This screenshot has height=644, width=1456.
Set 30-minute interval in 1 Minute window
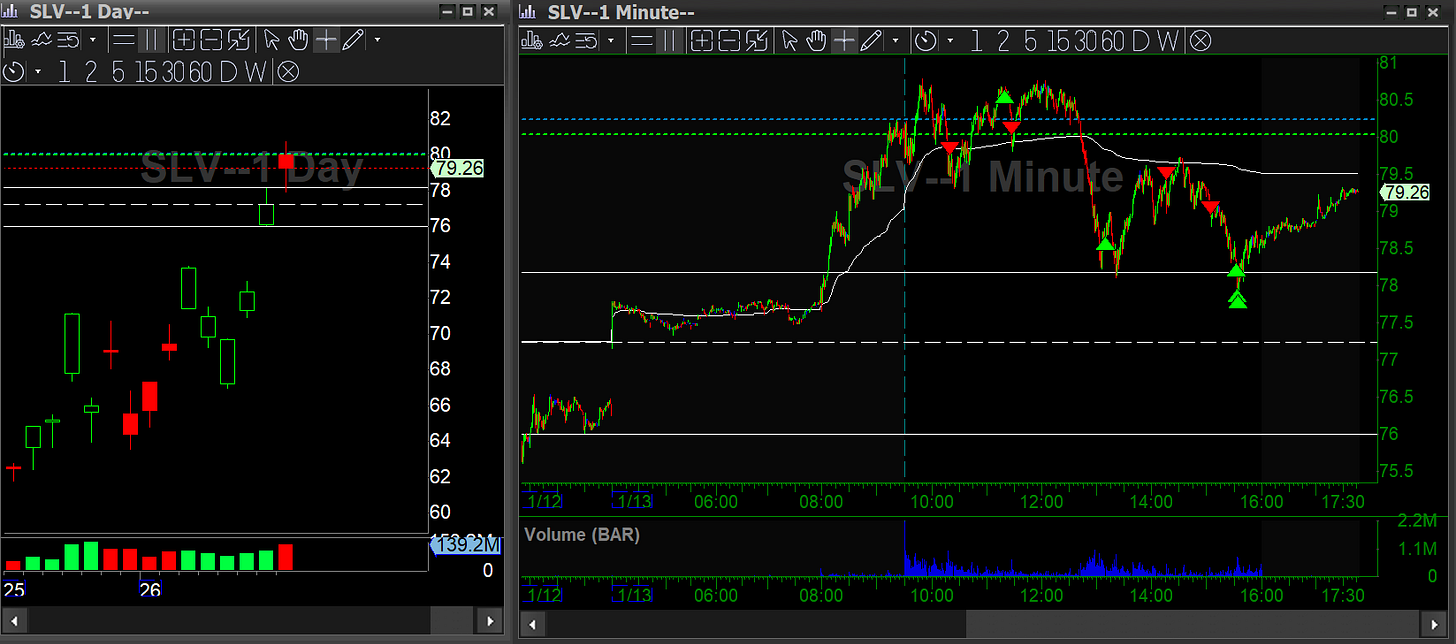point(1086,40)
